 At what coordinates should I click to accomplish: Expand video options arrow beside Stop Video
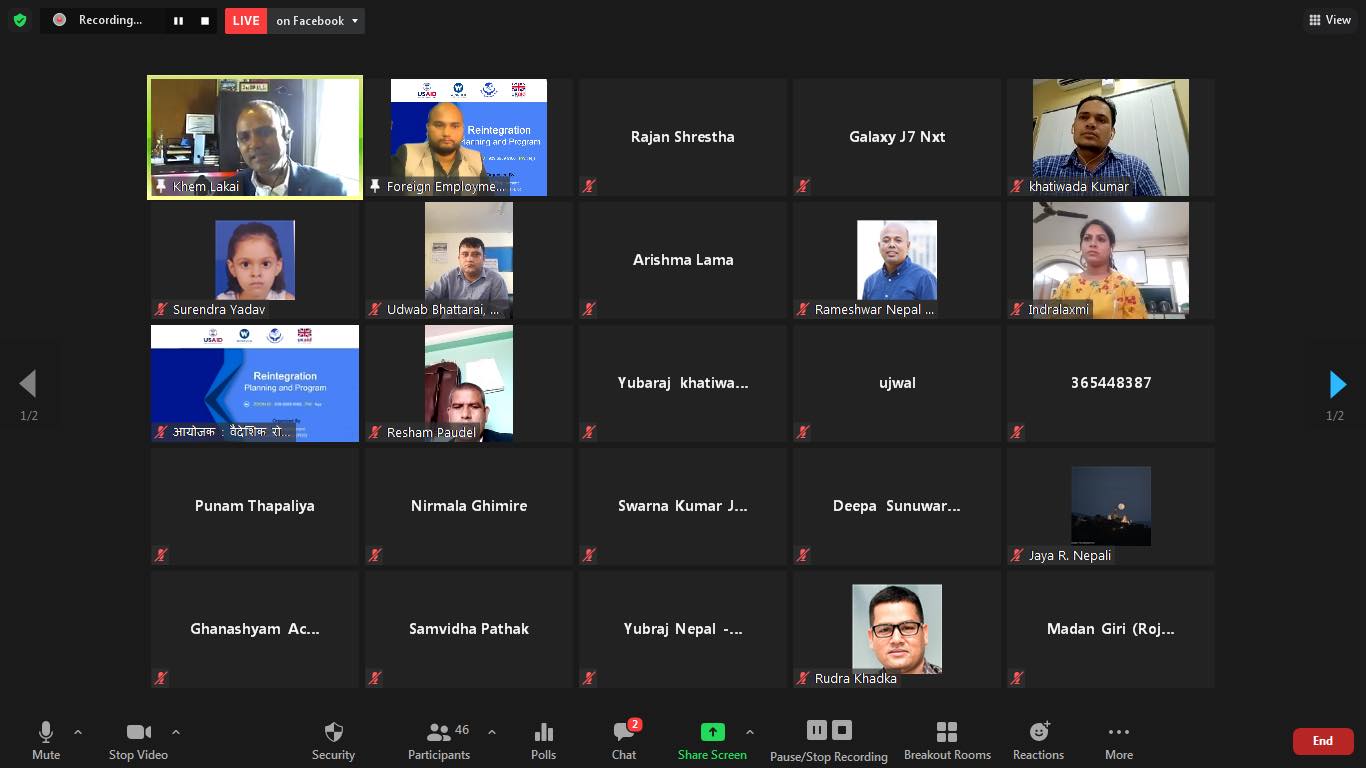(x=176, y=732)
